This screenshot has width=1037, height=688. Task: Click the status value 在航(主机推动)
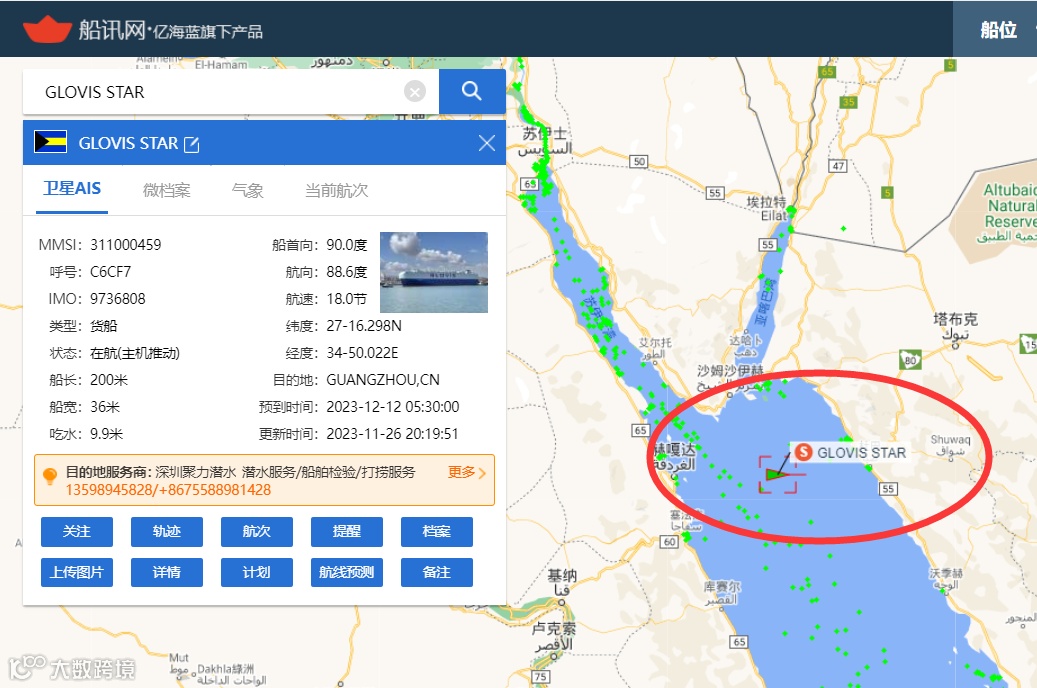[135, 353]
